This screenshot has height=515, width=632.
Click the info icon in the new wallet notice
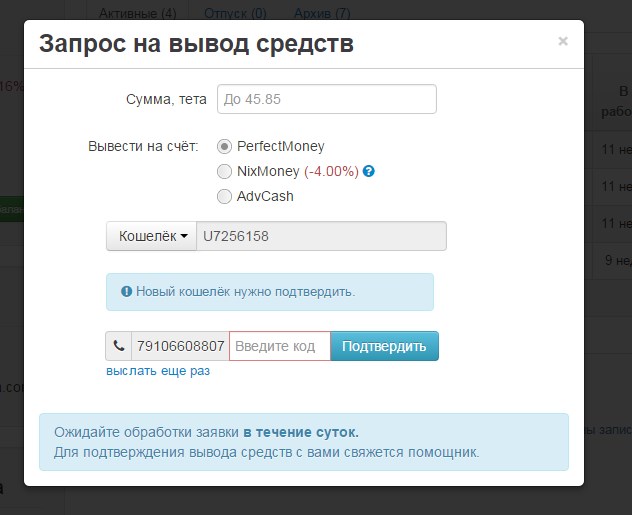(x=126, y=292)
